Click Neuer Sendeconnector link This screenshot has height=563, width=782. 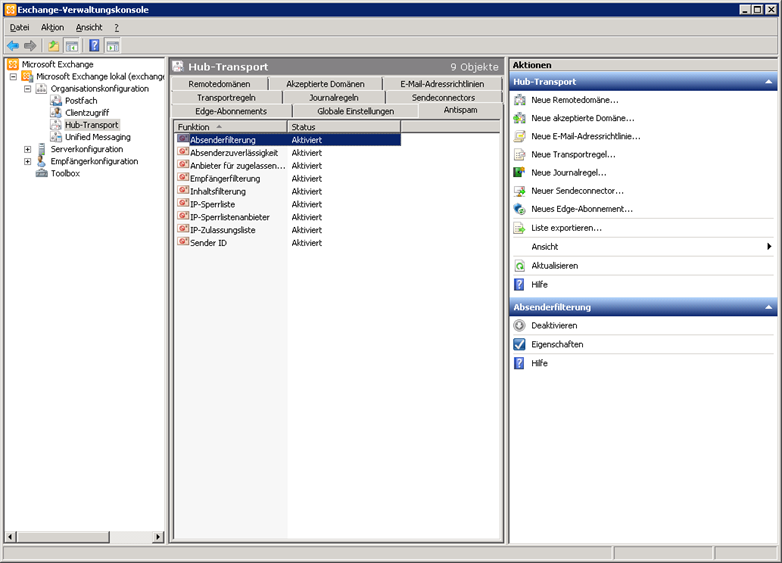click(x=577, y=191)
